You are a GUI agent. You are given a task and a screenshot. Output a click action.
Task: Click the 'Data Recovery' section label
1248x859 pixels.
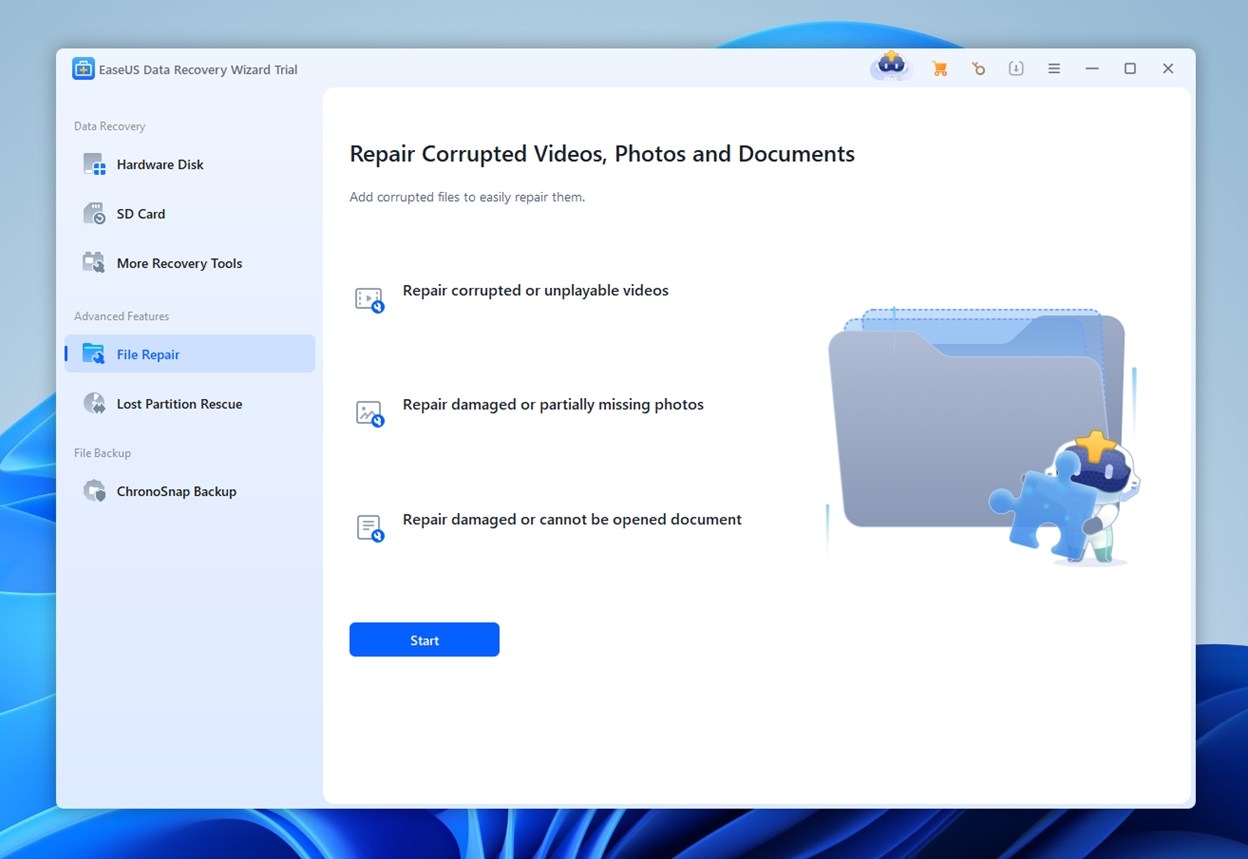tap(109, 126)
